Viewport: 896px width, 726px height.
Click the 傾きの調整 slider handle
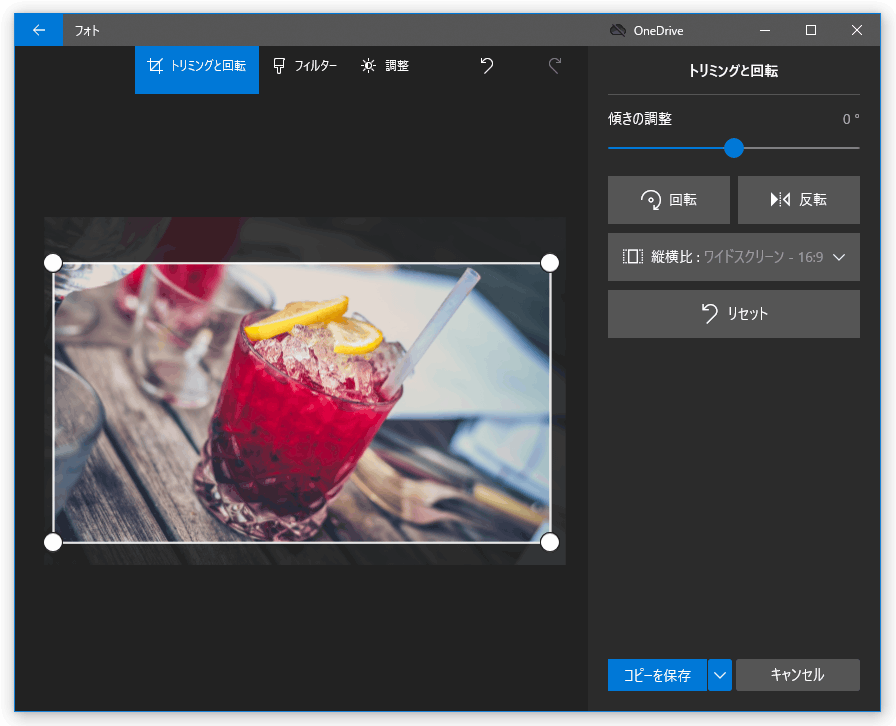point(734,148)
